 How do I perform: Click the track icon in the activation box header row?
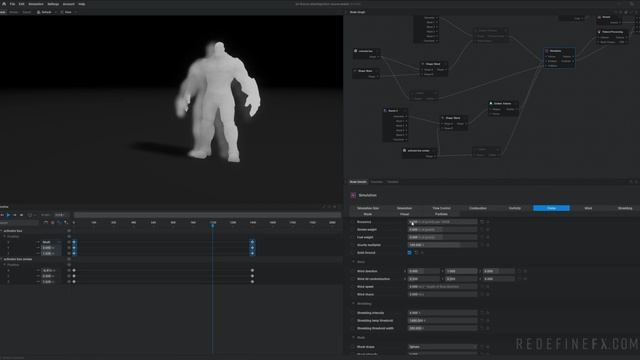pyautogui.click(x=69, y=231)
